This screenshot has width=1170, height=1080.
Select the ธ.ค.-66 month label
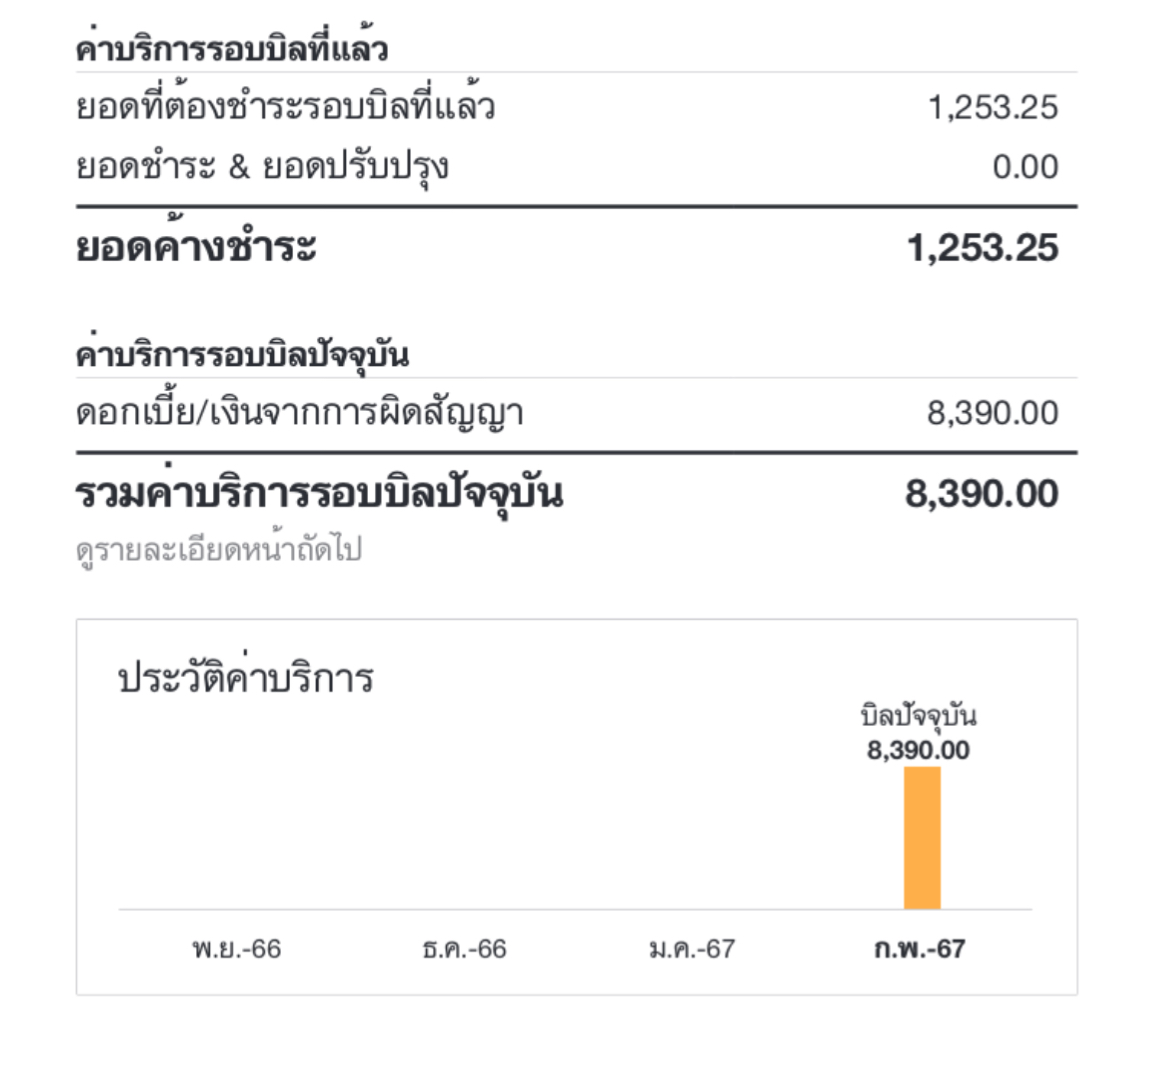(x=464, y=949)
